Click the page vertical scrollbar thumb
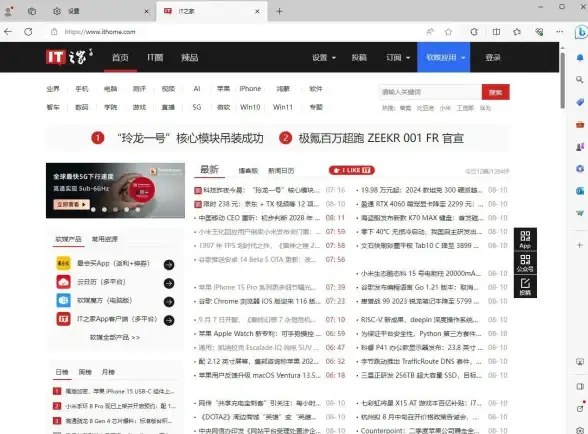This screenshot has height=434, width=588. (562, 80)
